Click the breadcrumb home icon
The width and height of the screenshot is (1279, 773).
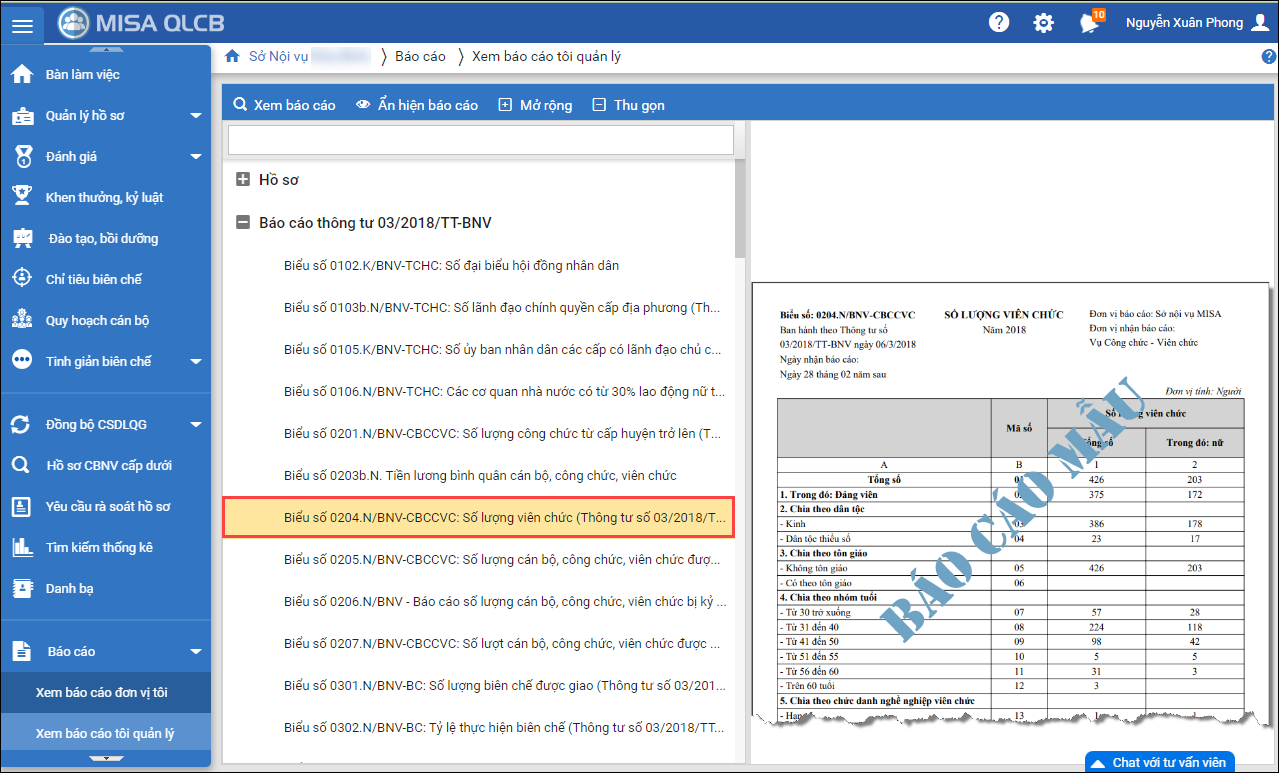232,56
